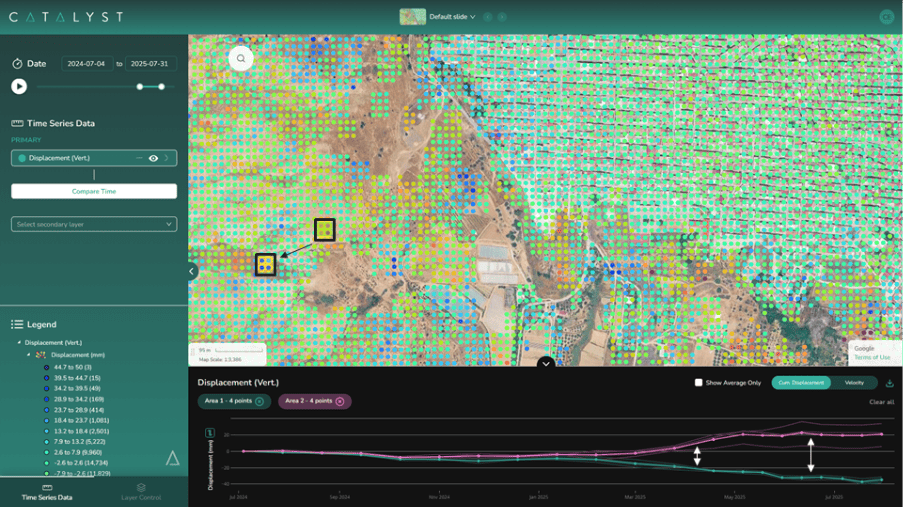Select the Time Series Data tab
903x507 pixels.
pyautogui.click(x=47, y=492)
